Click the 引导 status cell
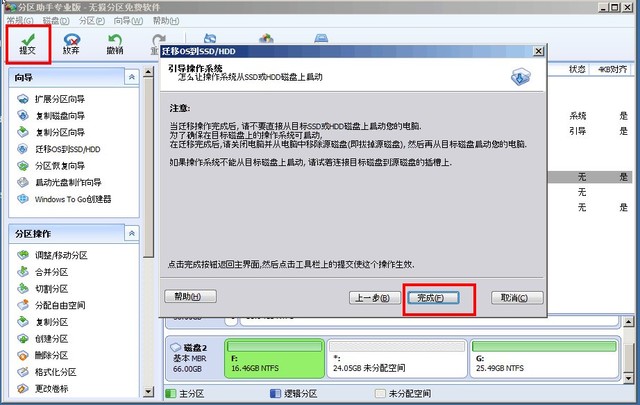The width and height of the screenshot is (640, 405). [578, 131]
